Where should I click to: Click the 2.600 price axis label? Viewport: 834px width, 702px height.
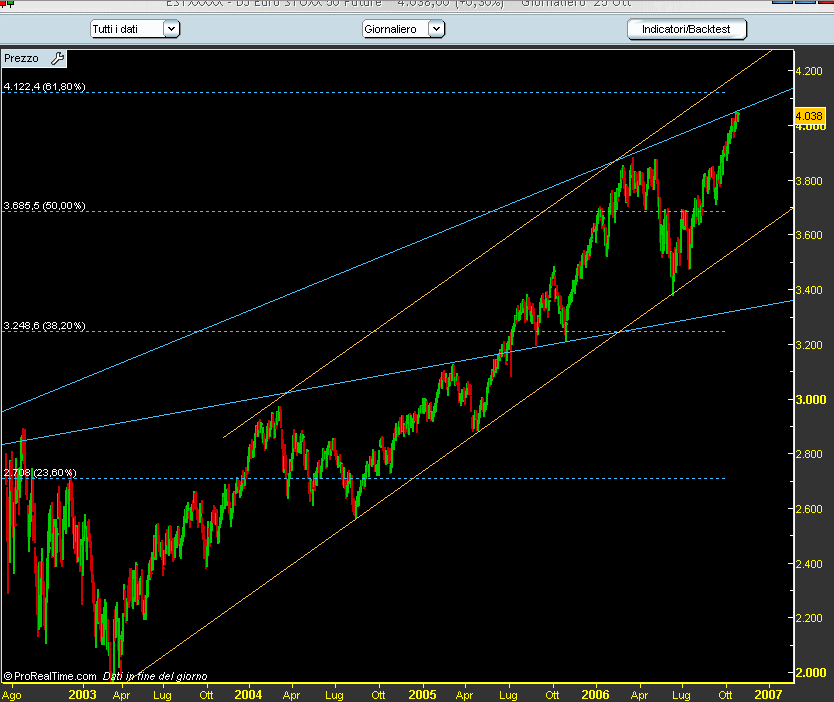click(x=808, y=509)
